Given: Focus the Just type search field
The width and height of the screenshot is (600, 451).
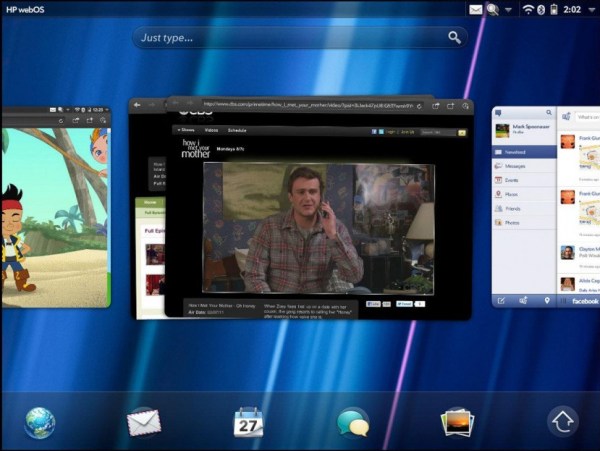Looking at the screenshot, I should pos(300,37).
